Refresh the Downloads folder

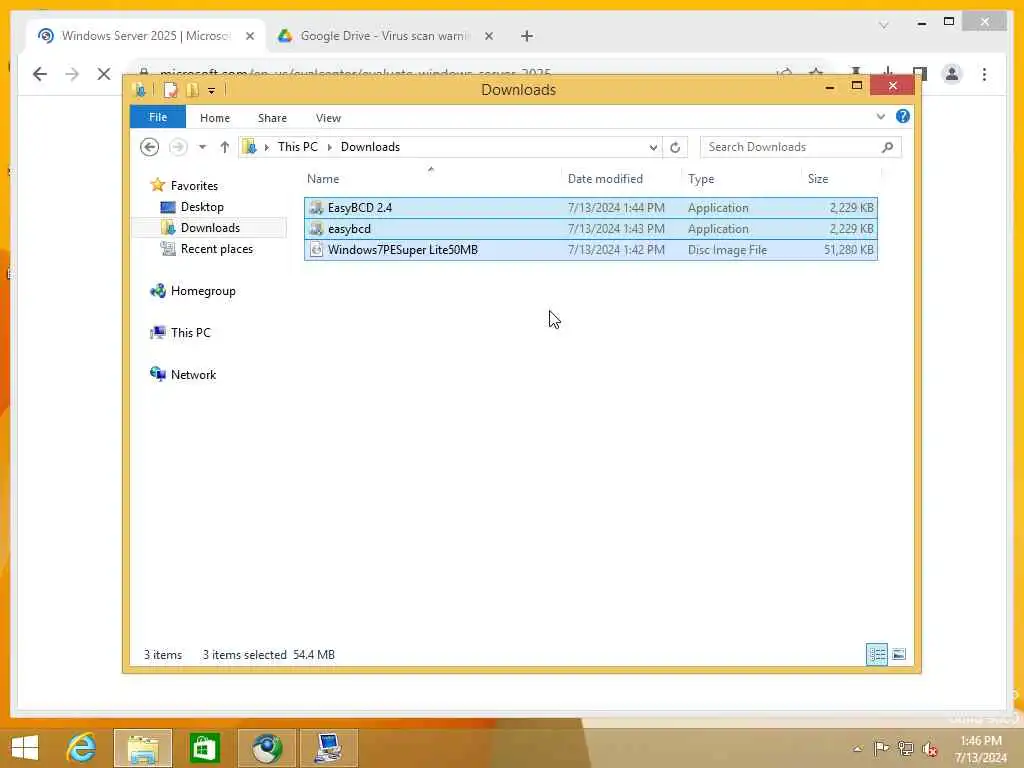[675, 148]
